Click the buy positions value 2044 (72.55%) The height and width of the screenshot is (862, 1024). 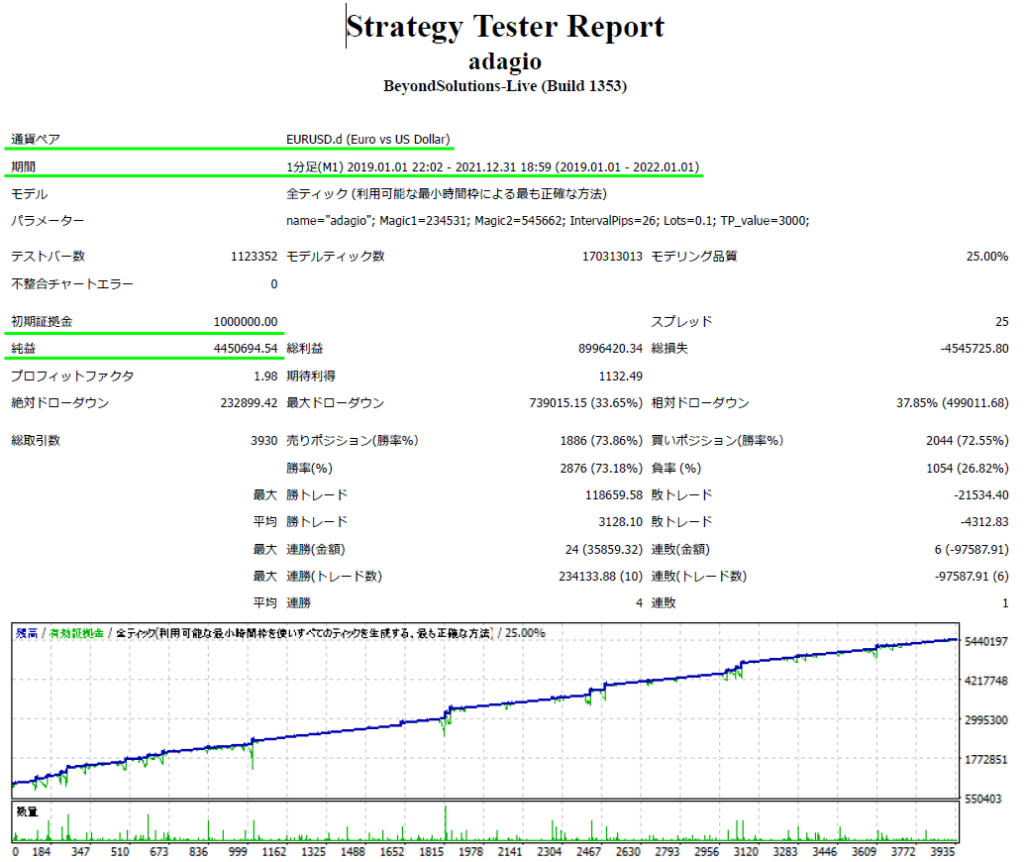967,441
